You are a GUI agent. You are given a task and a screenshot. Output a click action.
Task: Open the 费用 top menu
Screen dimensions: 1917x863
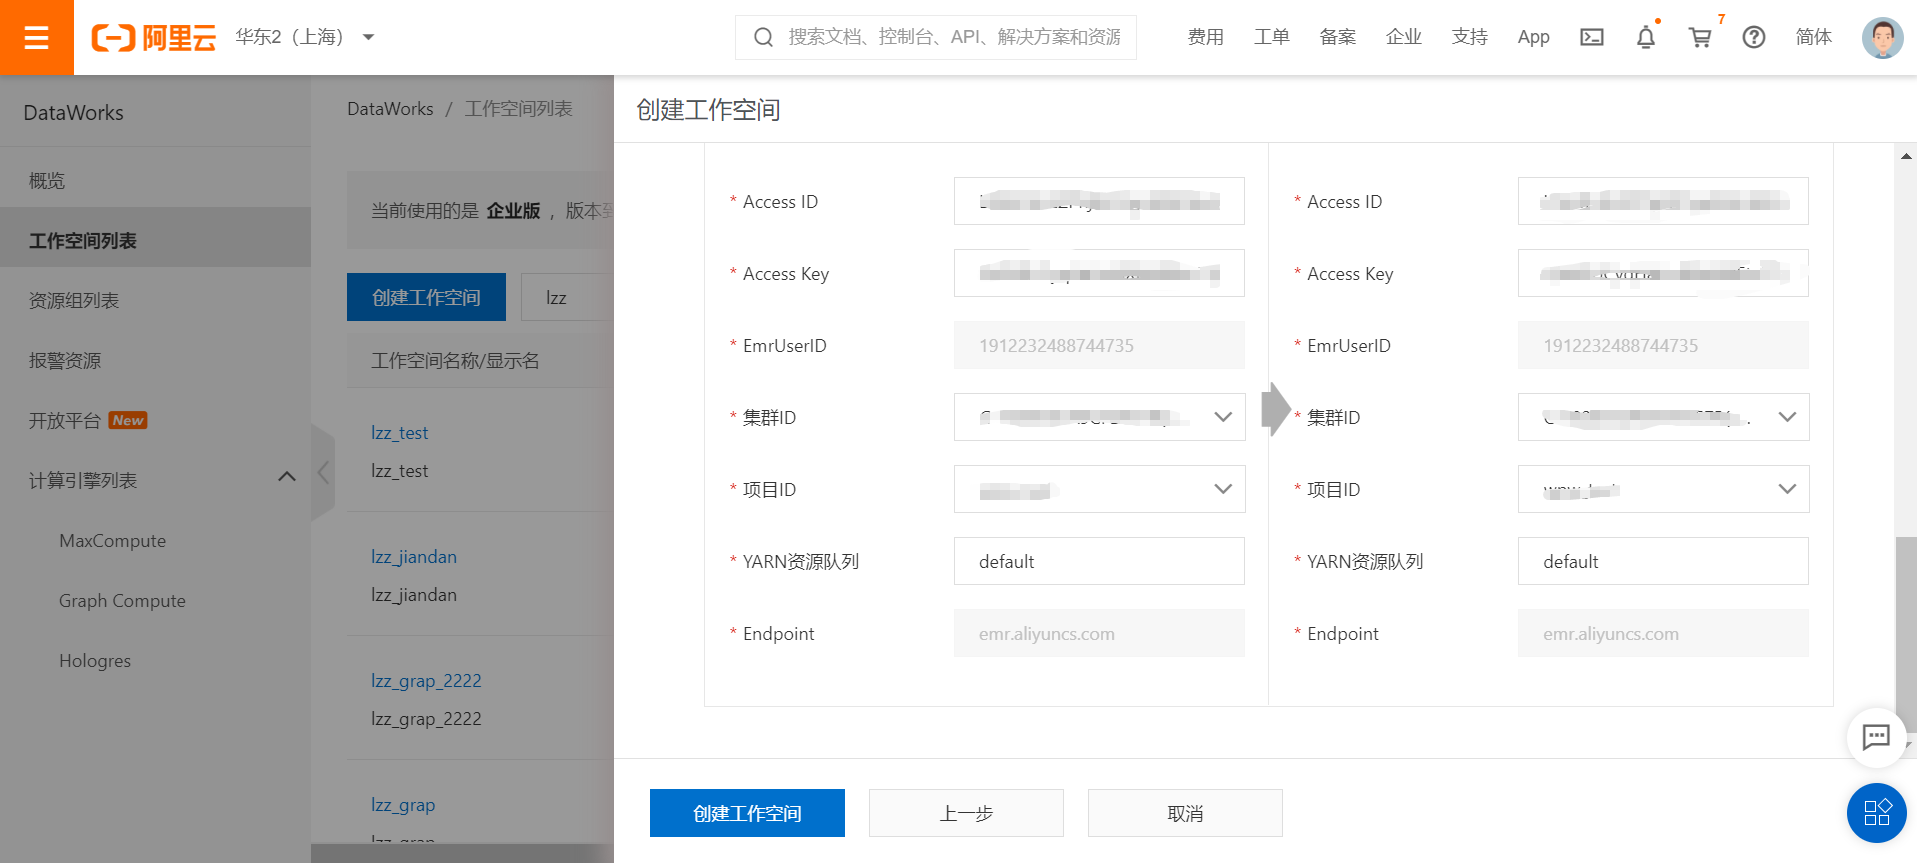(x=1205, y=37)
